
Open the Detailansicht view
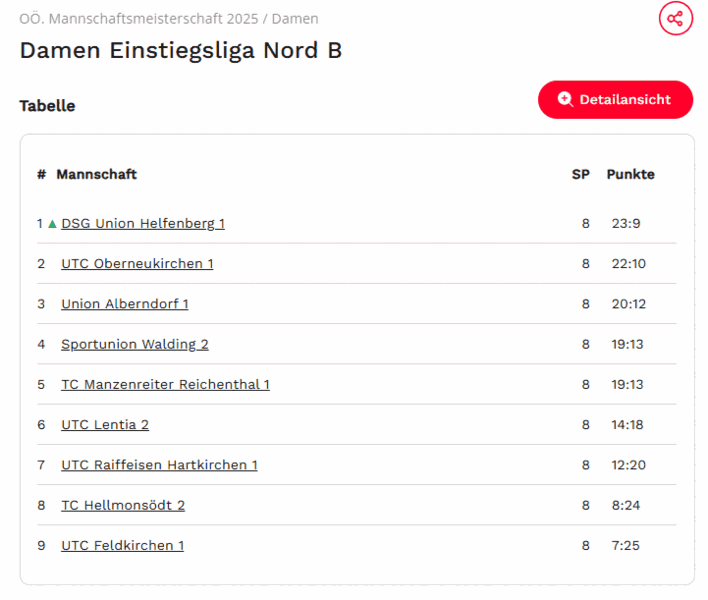pyautogui.click(x=615, y=99)
